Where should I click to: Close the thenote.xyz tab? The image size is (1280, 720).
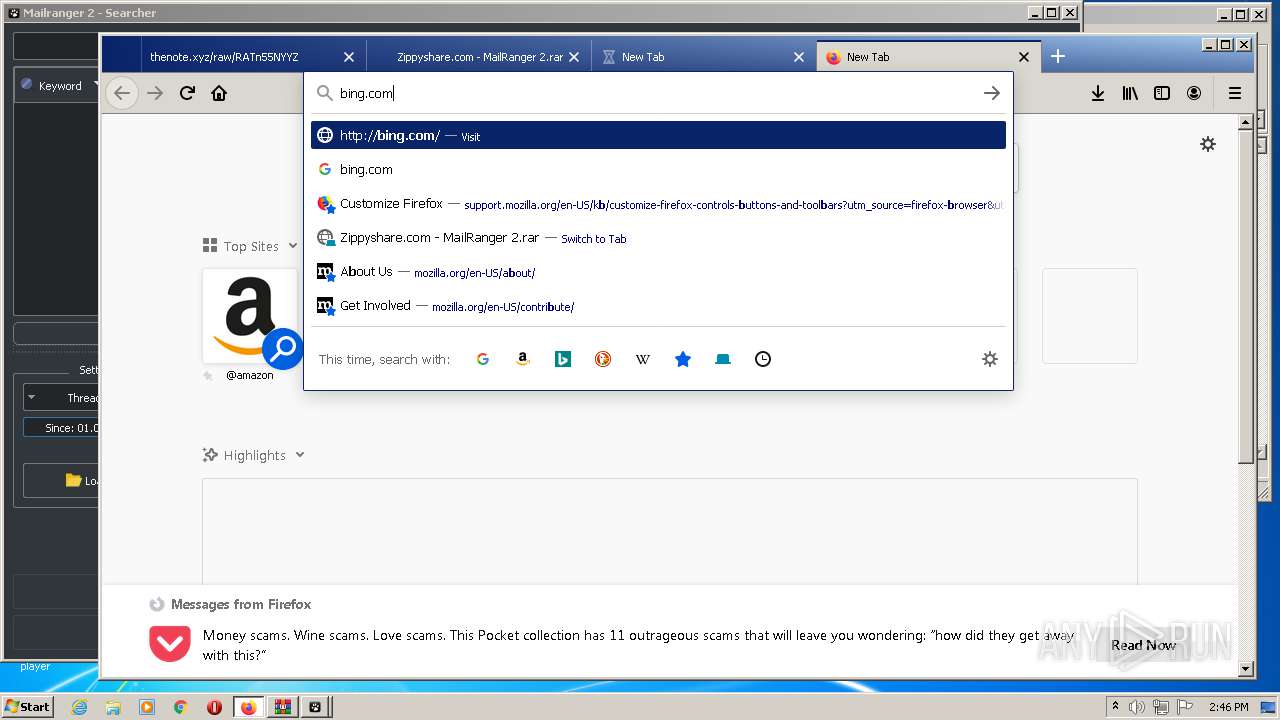(x=348, y=57)
